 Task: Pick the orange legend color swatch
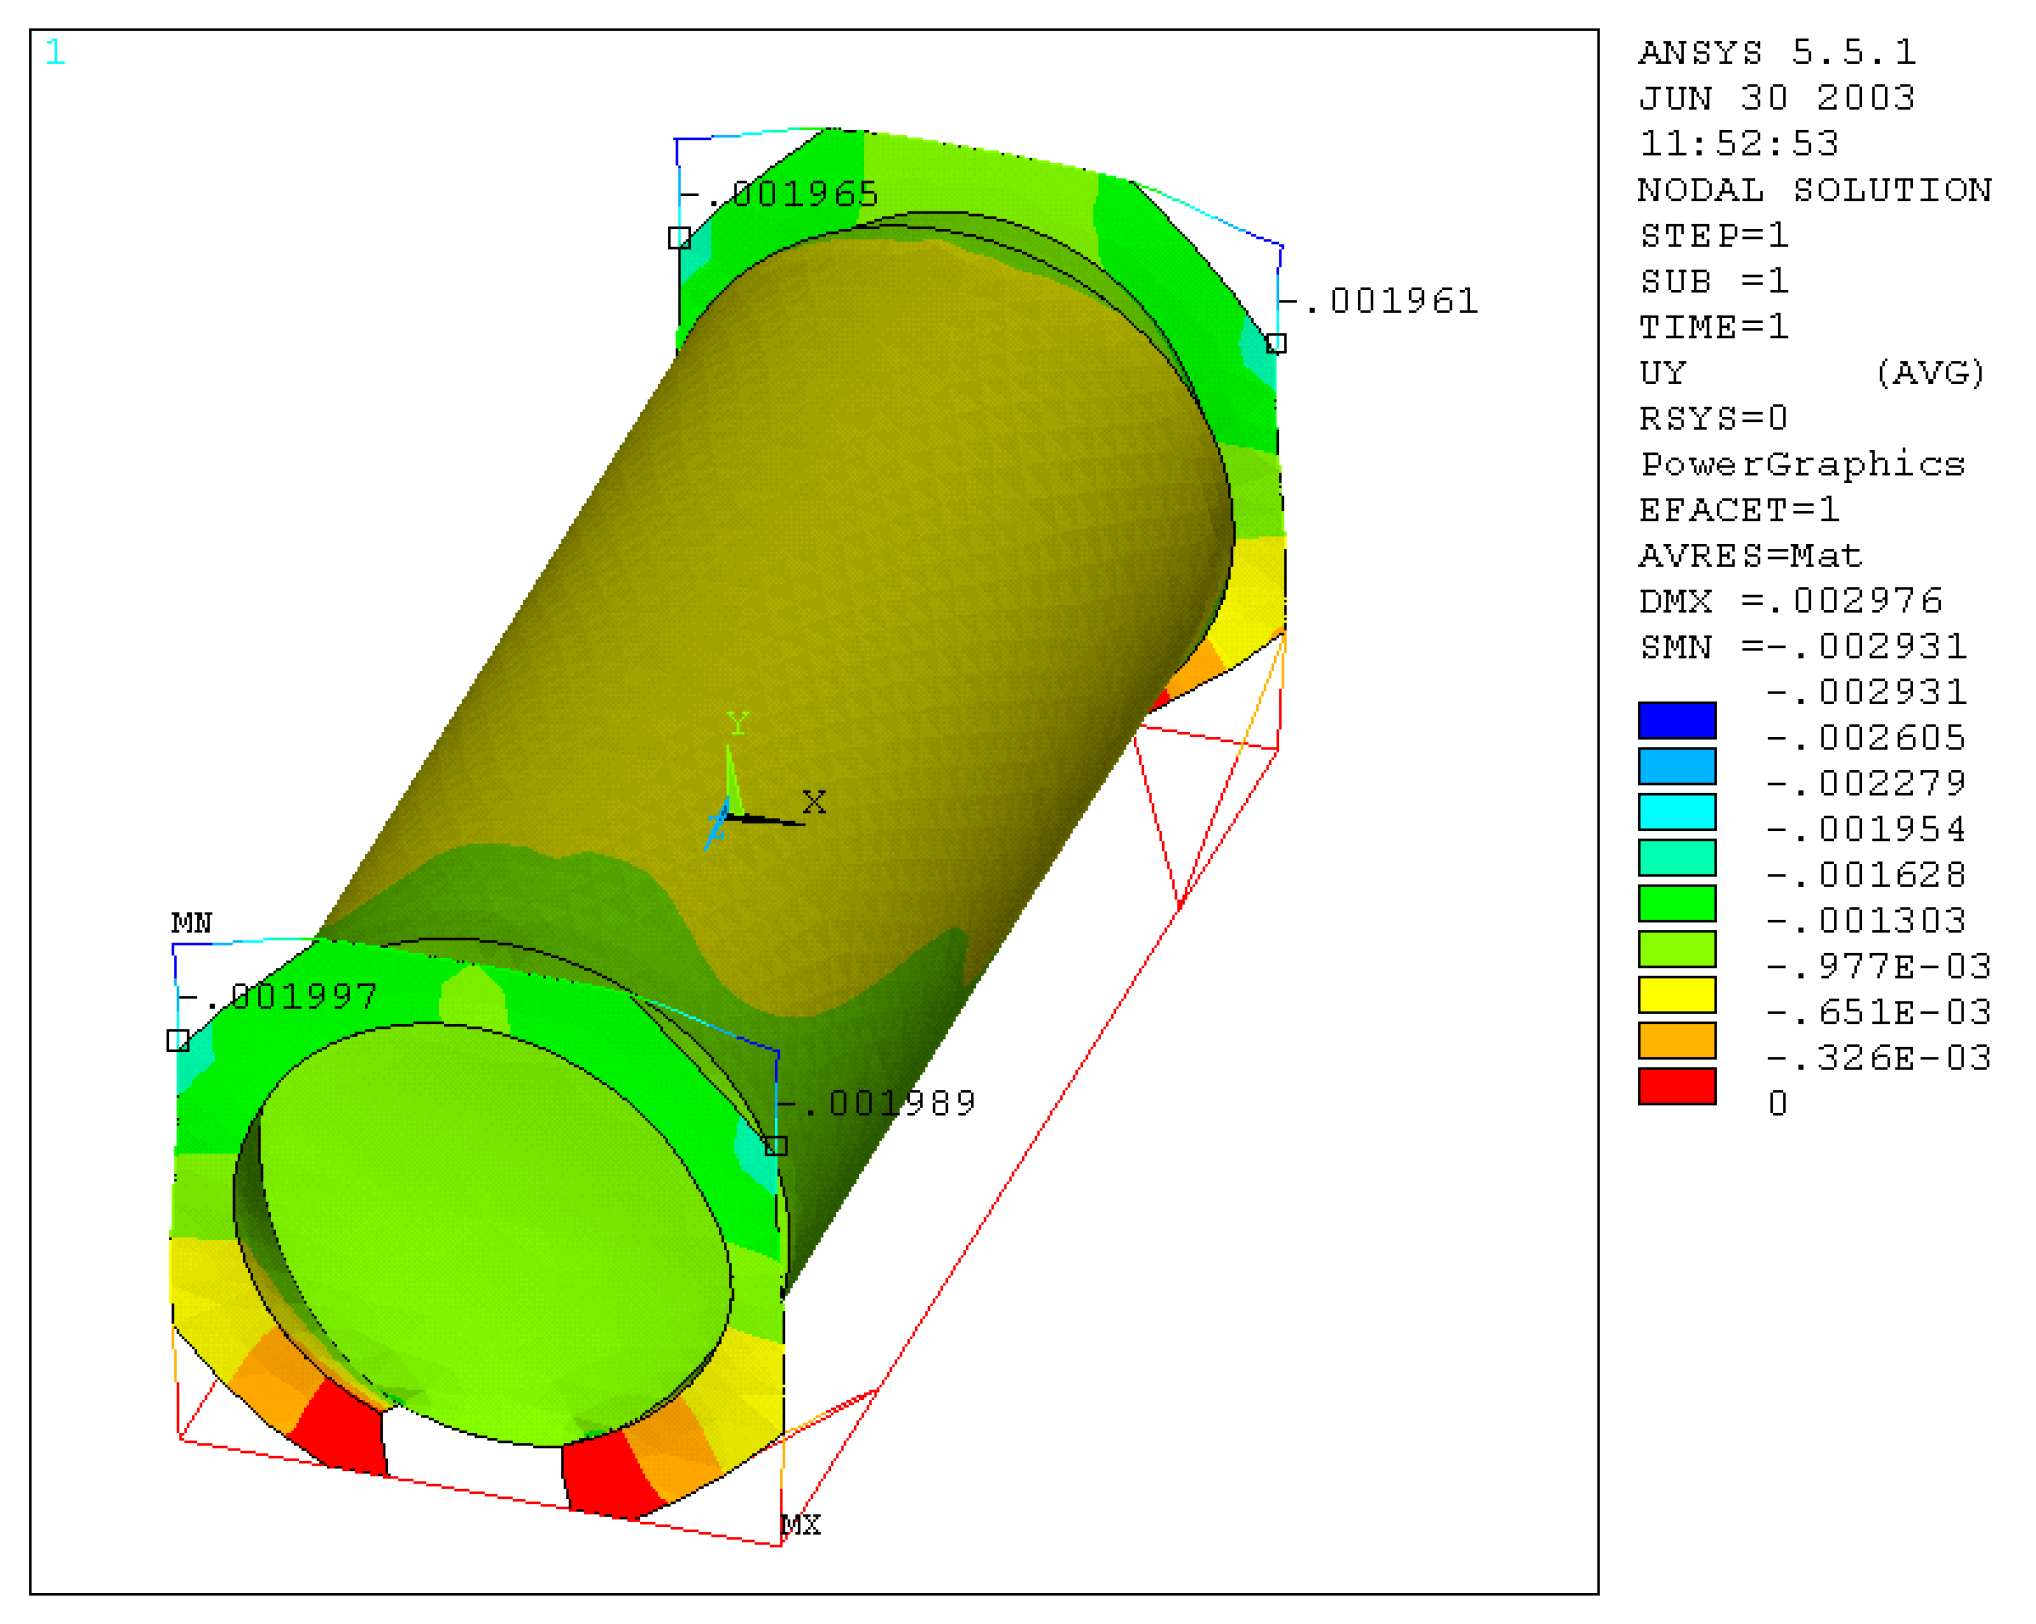(1677, 1041)
